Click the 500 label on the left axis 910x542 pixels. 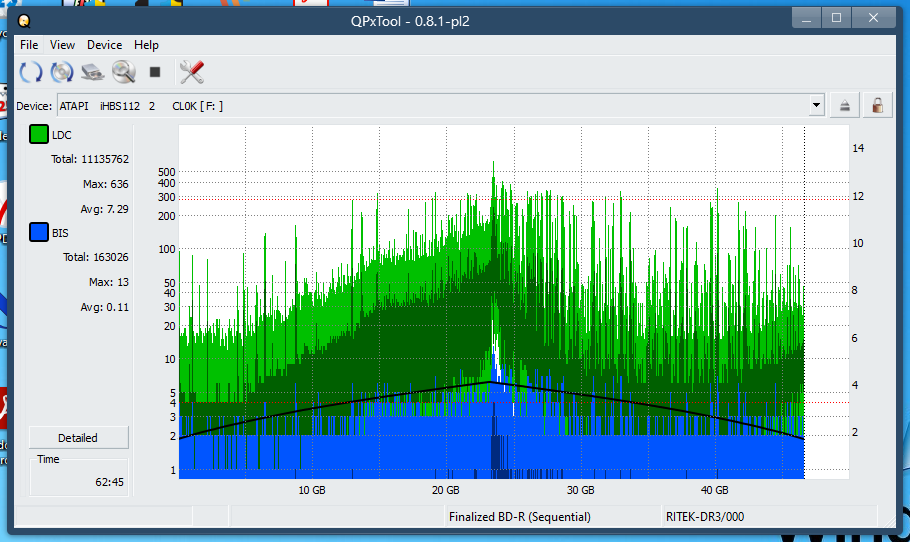[x=167, y=172]
